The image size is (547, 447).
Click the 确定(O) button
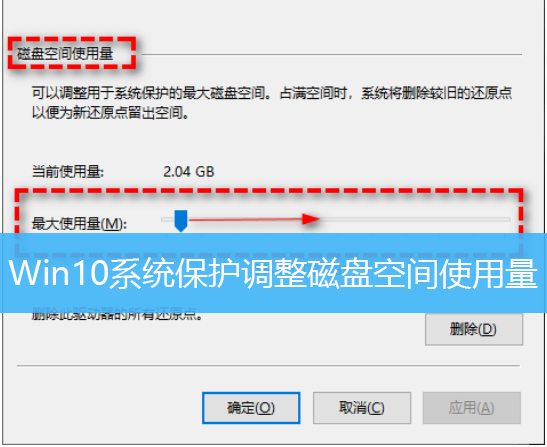[251, 408]
